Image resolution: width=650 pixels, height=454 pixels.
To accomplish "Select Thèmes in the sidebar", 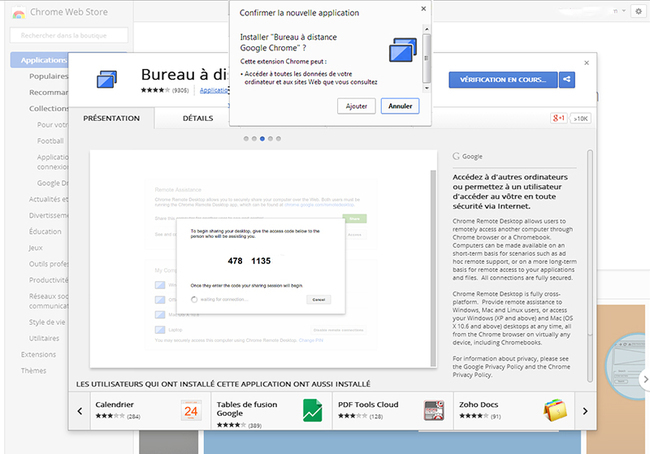I will coord(34,371).
